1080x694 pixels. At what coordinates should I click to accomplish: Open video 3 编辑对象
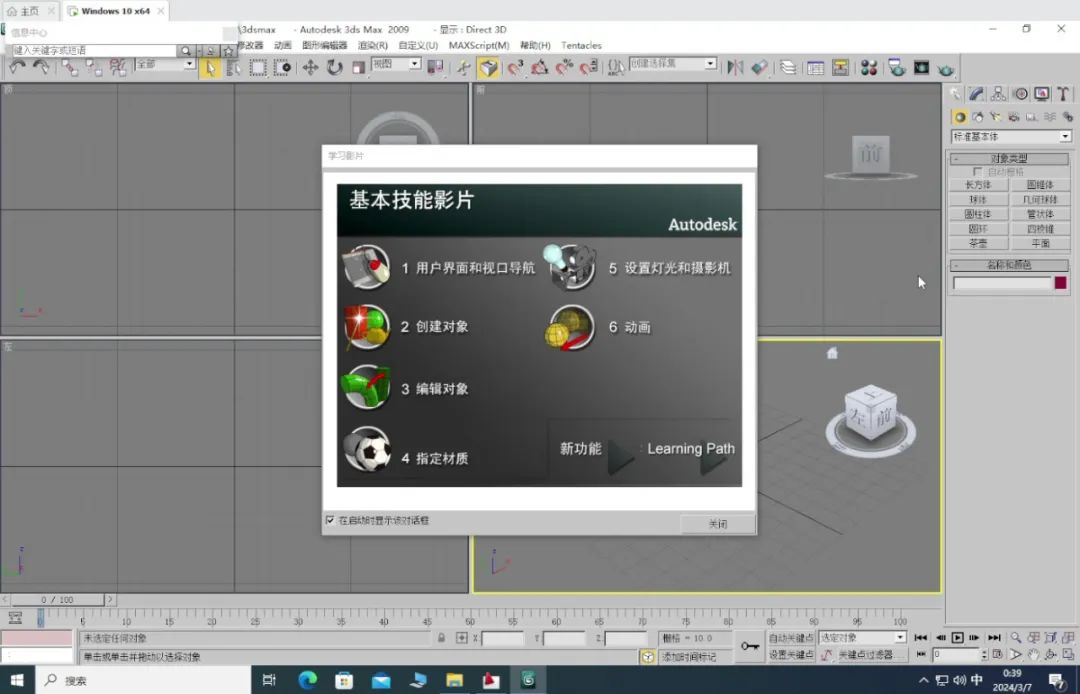pos(406,388)
